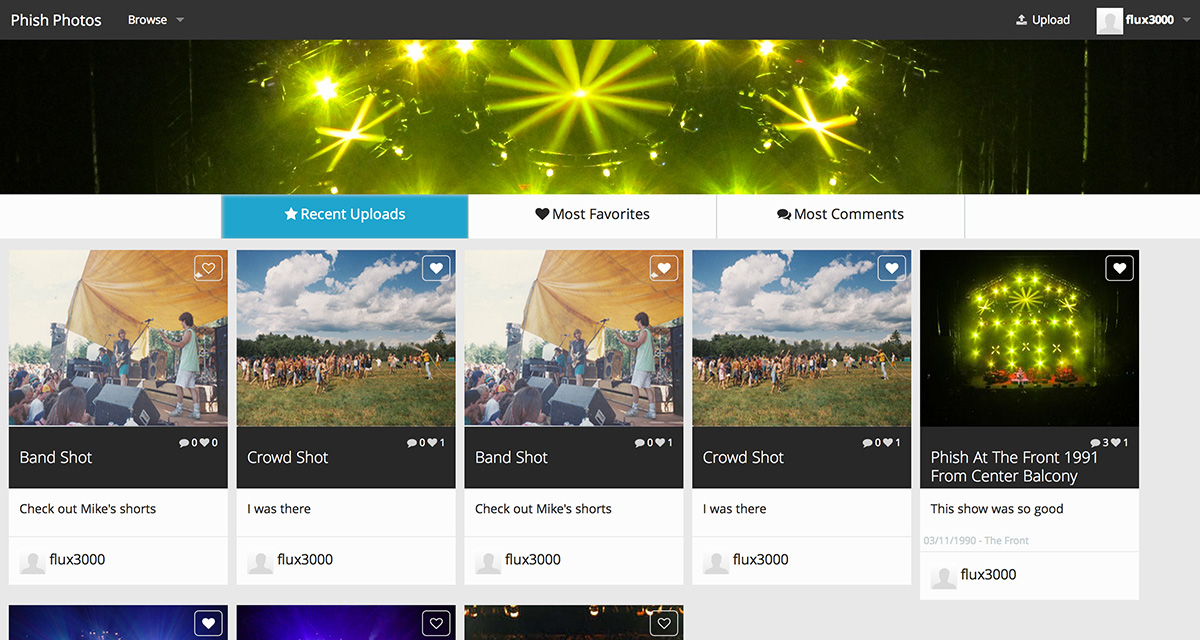Viewport: 1200px width, 640px height.
Task: Open 03/11/1990 - The Front show link
Action: click(x=976, y=541)
